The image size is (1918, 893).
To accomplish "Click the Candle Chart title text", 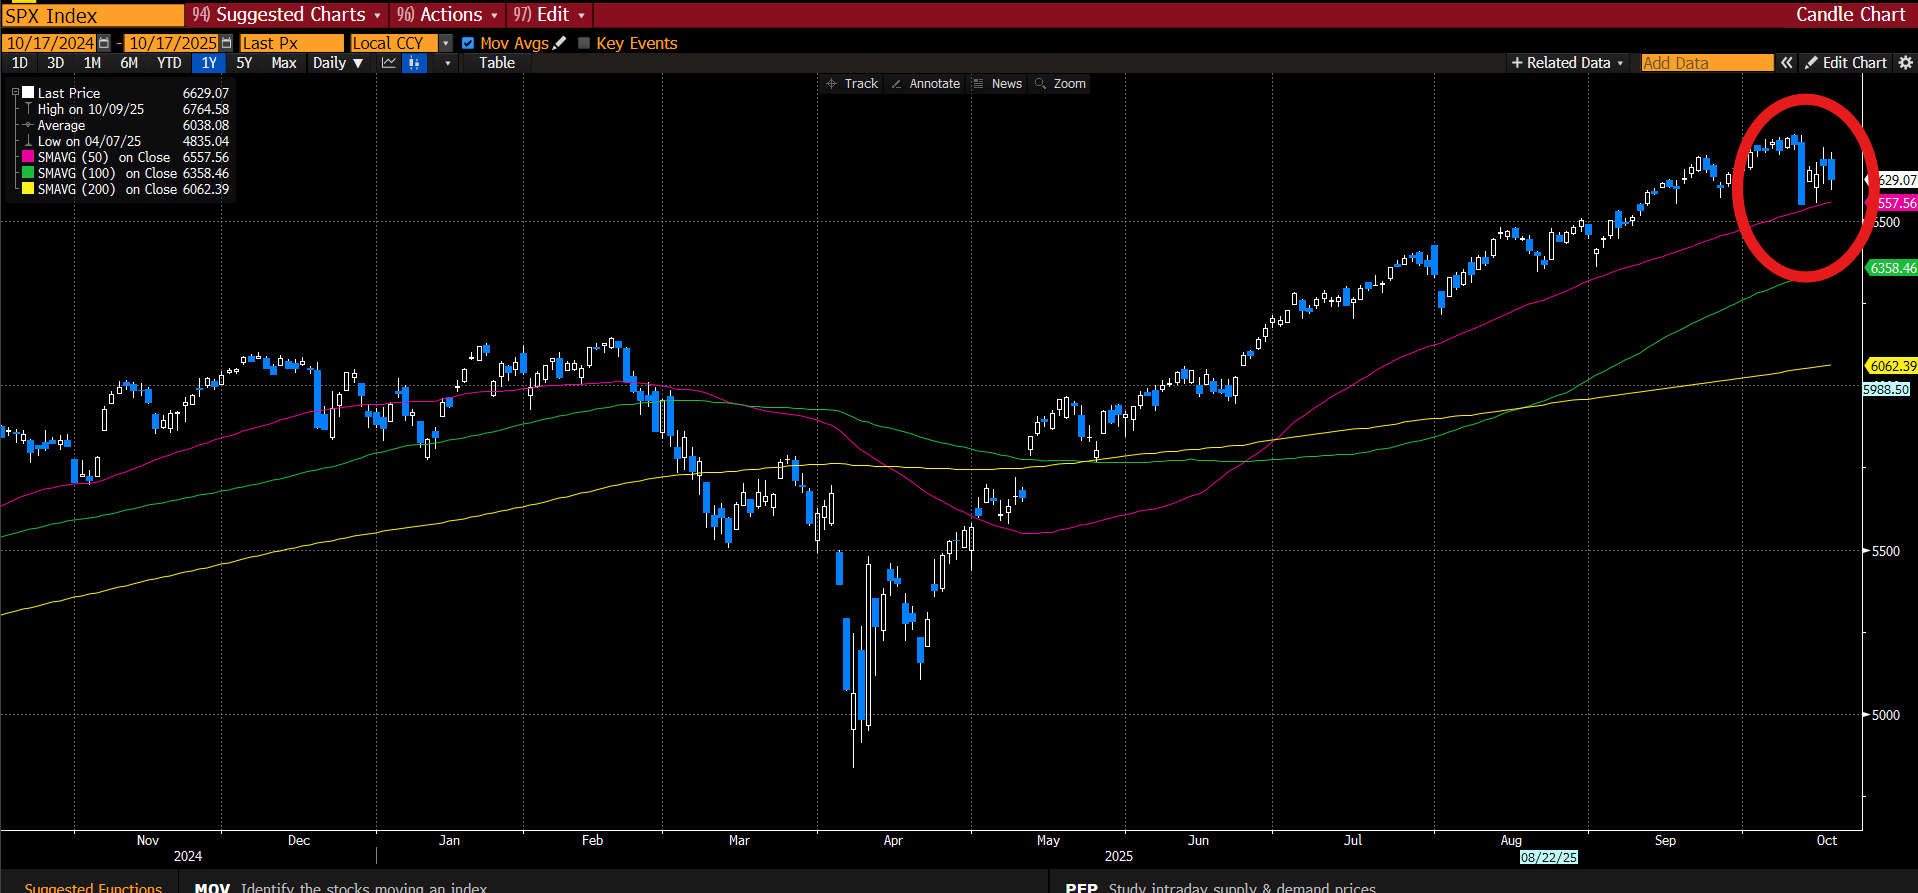I will [1850, 14].
